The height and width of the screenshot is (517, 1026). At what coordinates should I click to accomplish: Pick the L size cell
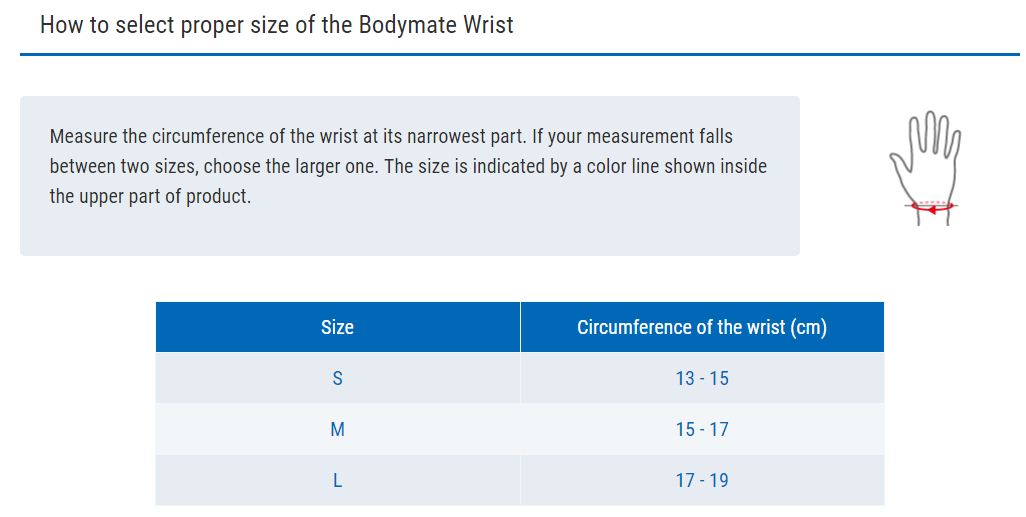pos(337,480)
